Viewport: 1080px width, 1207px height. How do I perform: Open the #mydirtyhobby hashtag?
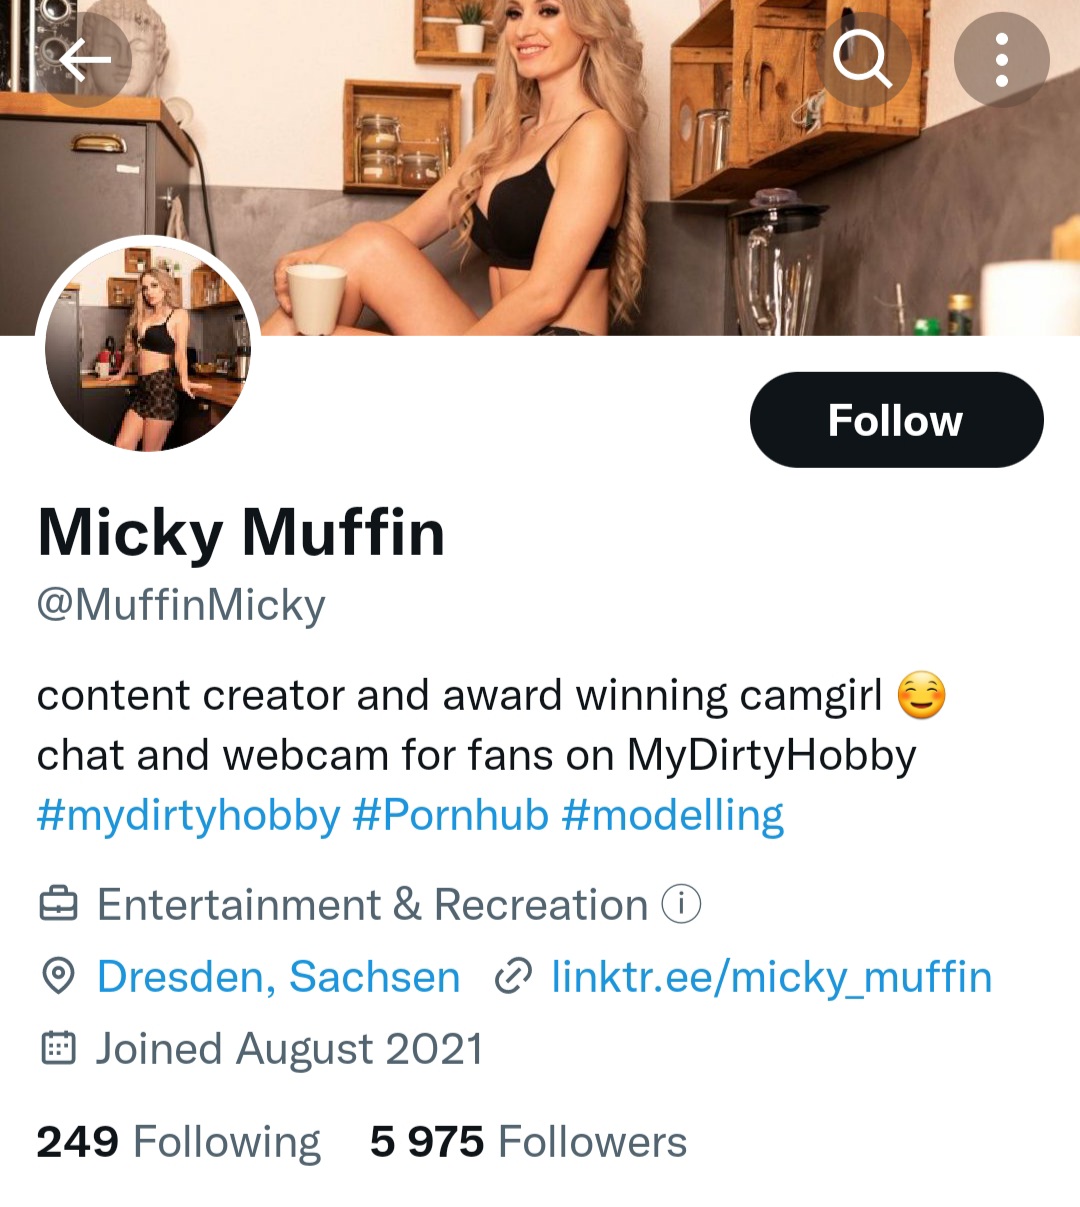point(188,815)
